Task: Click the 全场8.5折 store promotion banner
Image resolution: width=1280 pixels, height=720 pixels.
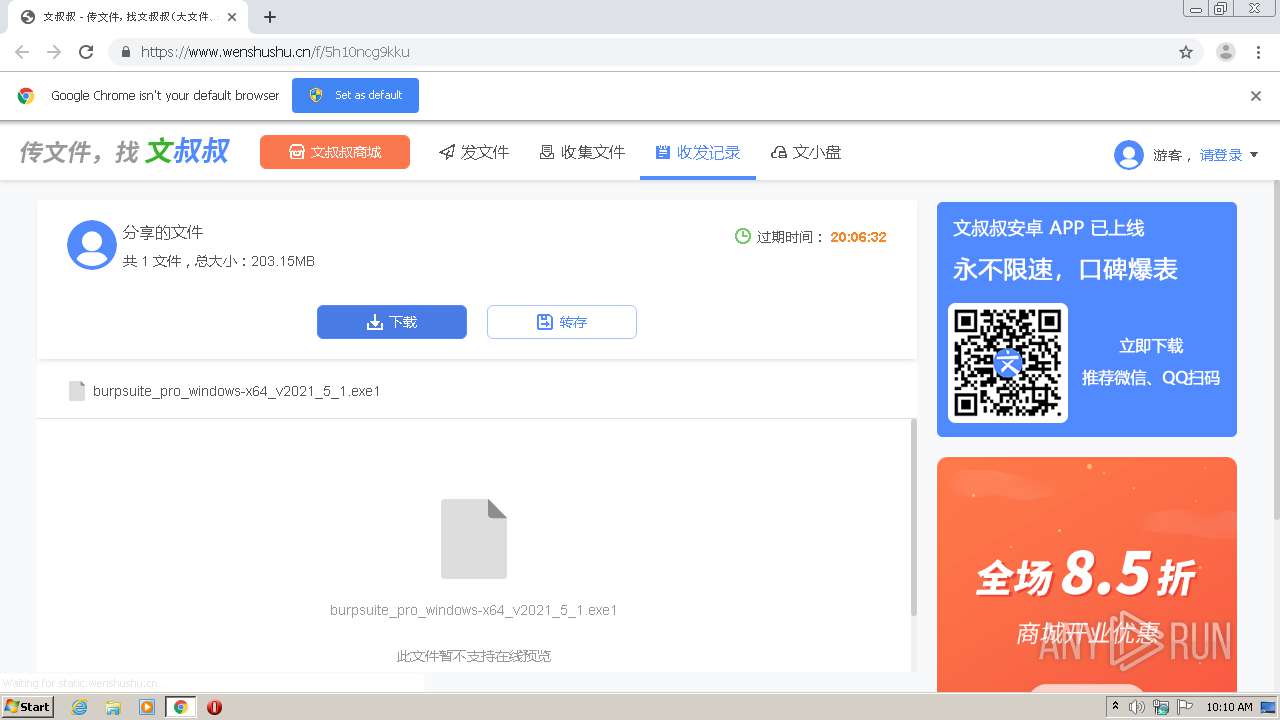Action: tap(1087, 574)
